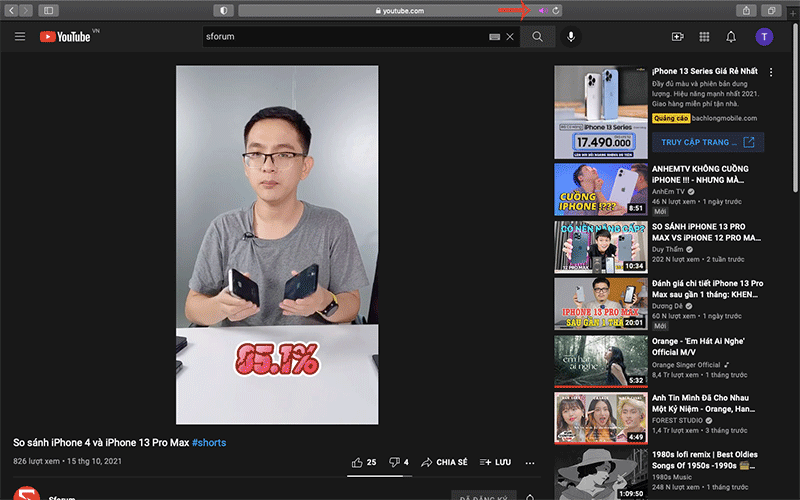Run search with magnifier button
This screenshot has height=500, width=800.
click(x=537, y=36)
